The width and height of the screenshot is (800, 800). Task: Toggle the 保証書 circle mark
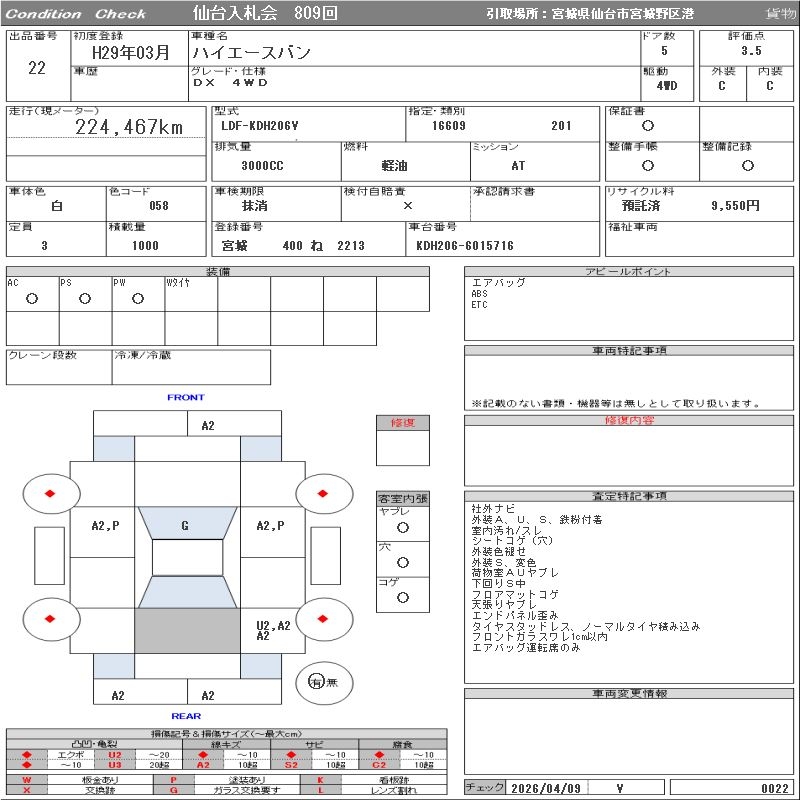tap(648, 126)
